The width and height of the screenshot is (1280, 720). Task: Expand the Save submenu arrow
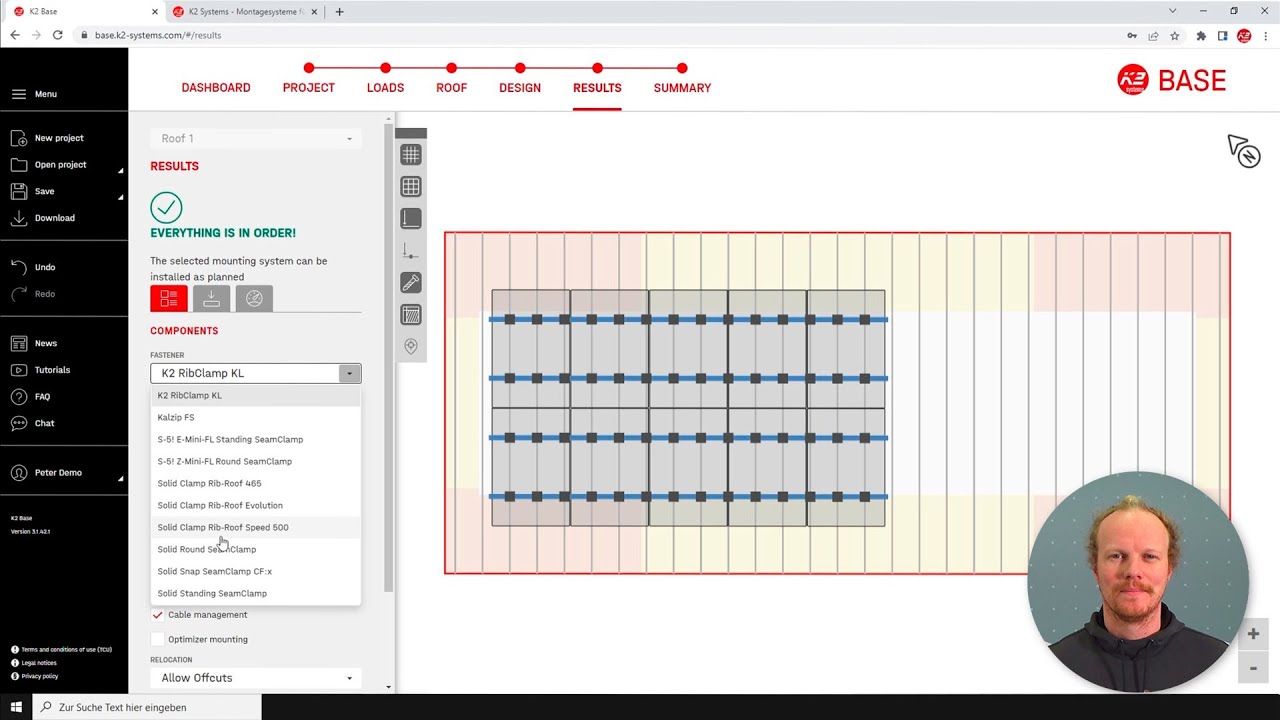(121, 197)
